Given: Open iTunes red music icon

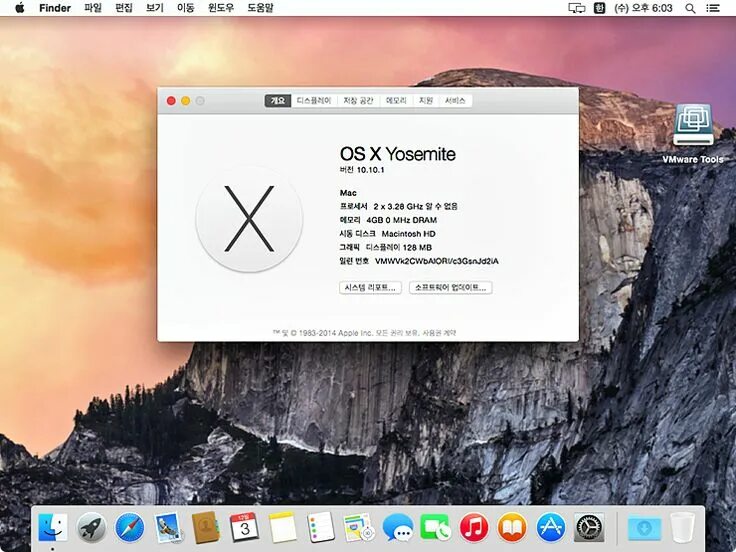Looking at the screenshot, I should pyautogui.click(x=474, y=528).
